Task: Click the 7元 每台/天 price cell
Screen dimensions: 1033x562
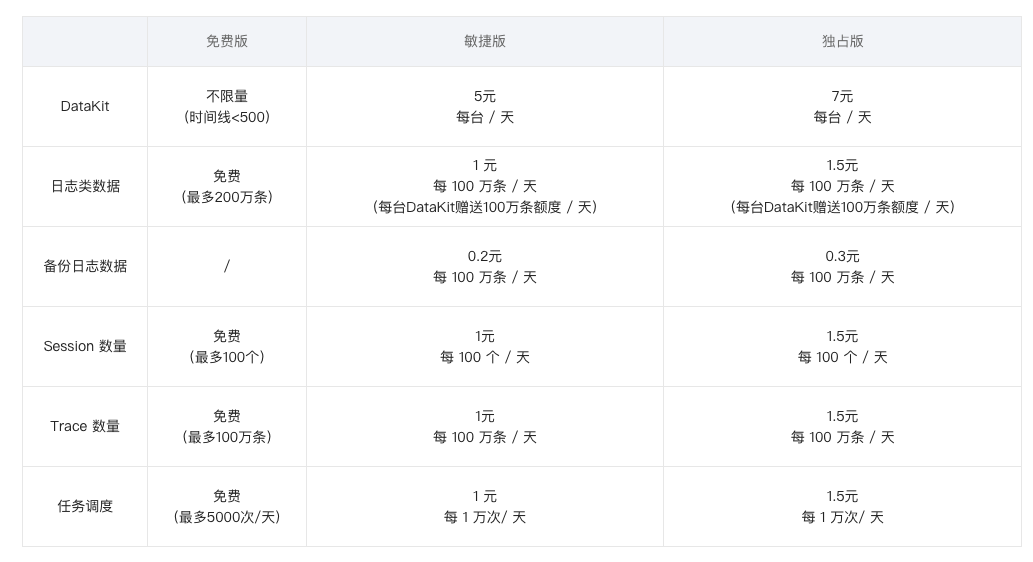Action: [x=843, y=107]
